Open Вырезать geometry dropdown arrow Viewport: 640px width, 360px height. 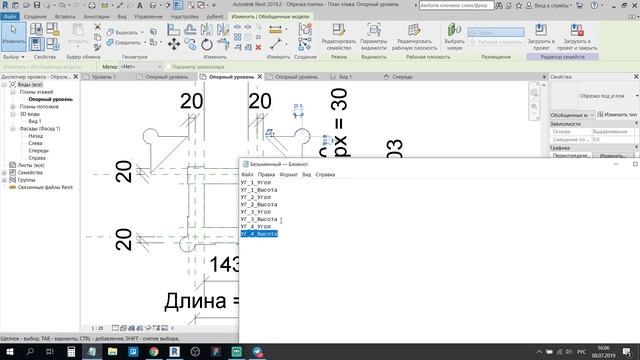pos(142,32)
